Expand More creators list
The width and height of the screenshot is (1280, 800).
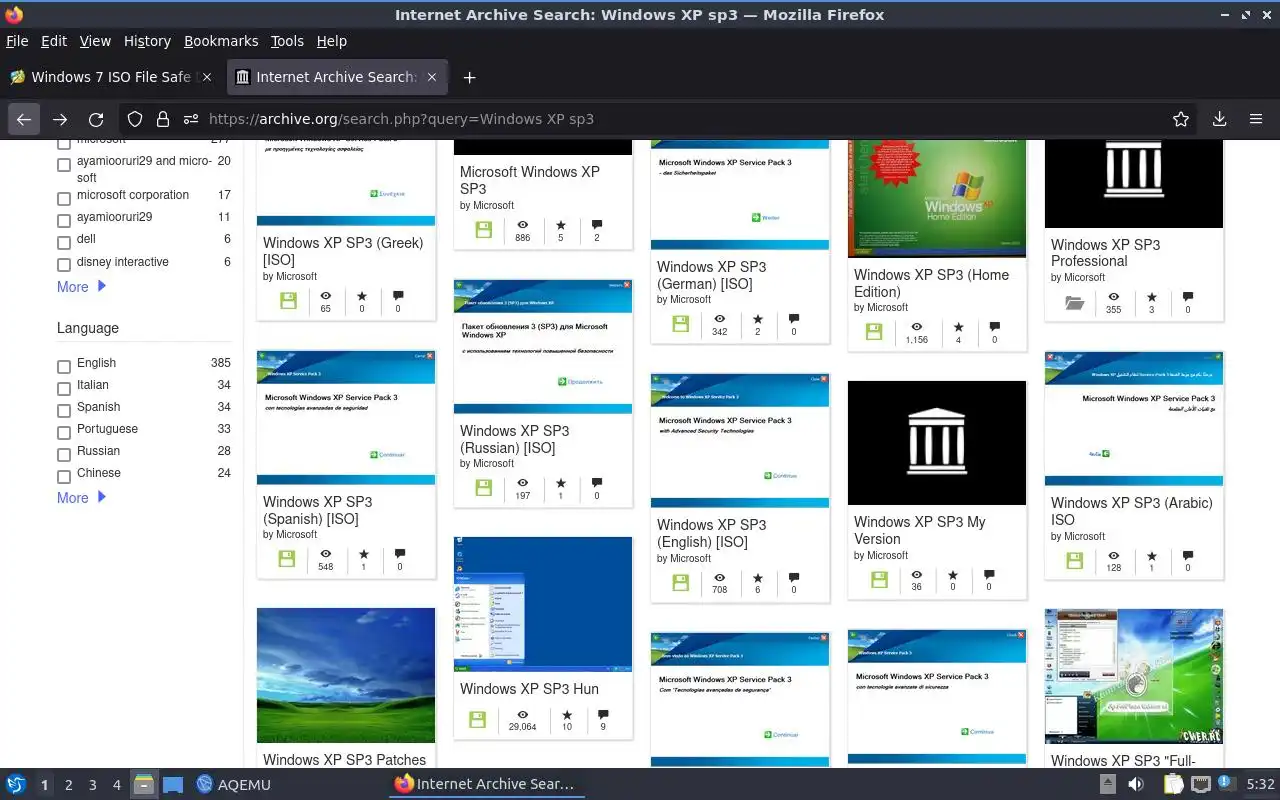(81, 287)
